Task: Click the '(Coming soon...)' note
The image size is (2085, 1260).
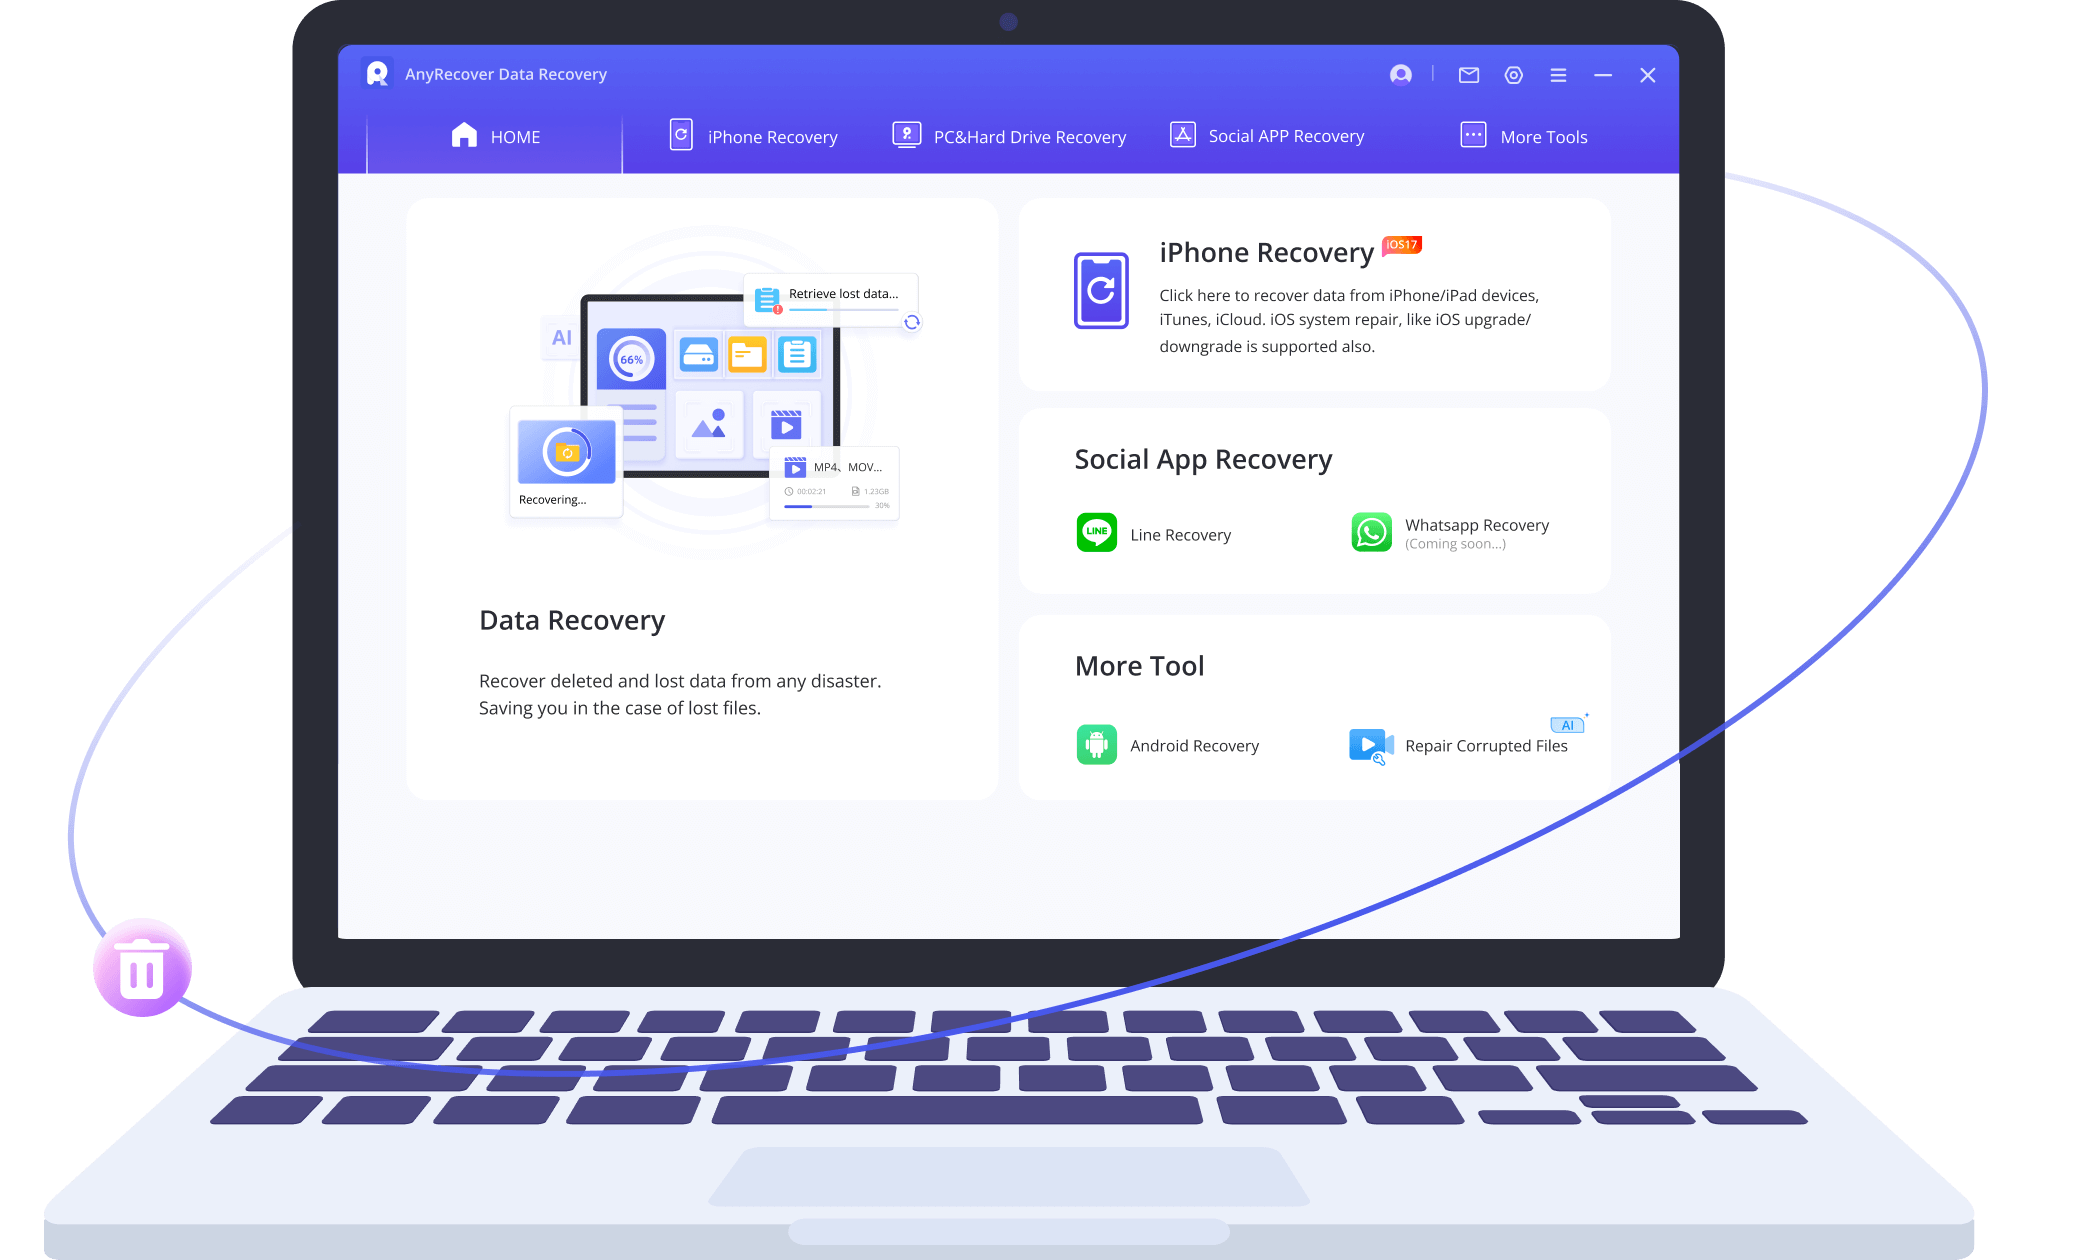Action: click(x=1455, y=544)
